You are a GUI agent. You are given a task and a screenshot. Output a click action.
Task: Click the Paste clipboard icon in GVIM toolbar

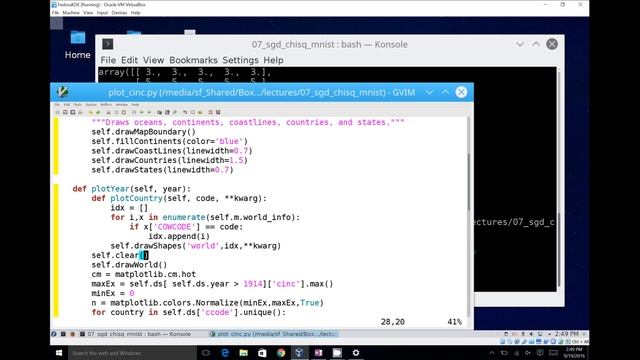124,112
